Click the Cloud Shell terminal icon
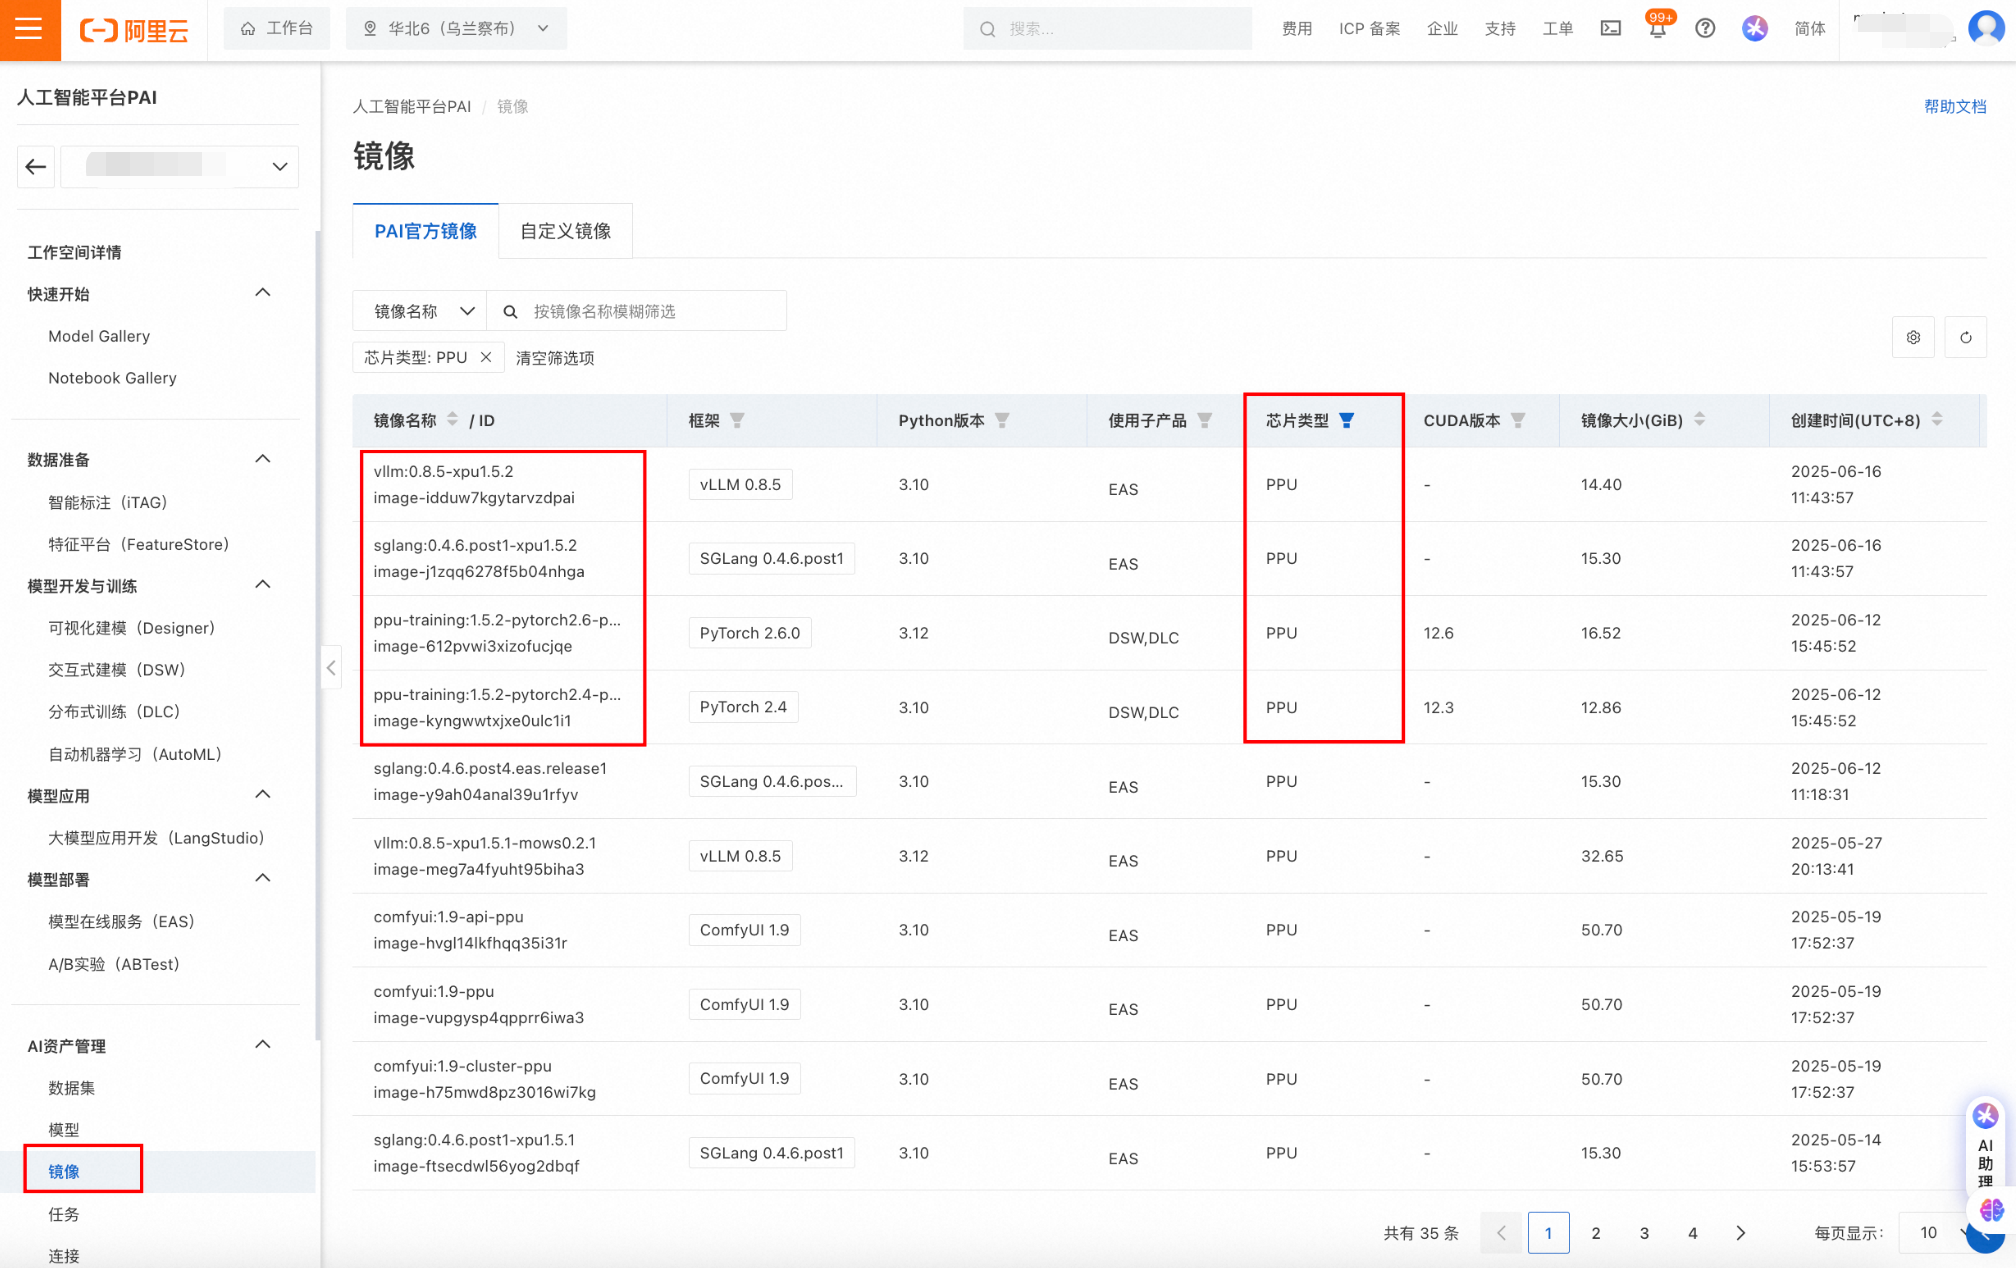Image resolution: width=2016 pixels, height=1268 pixels. pos(1610,29)
